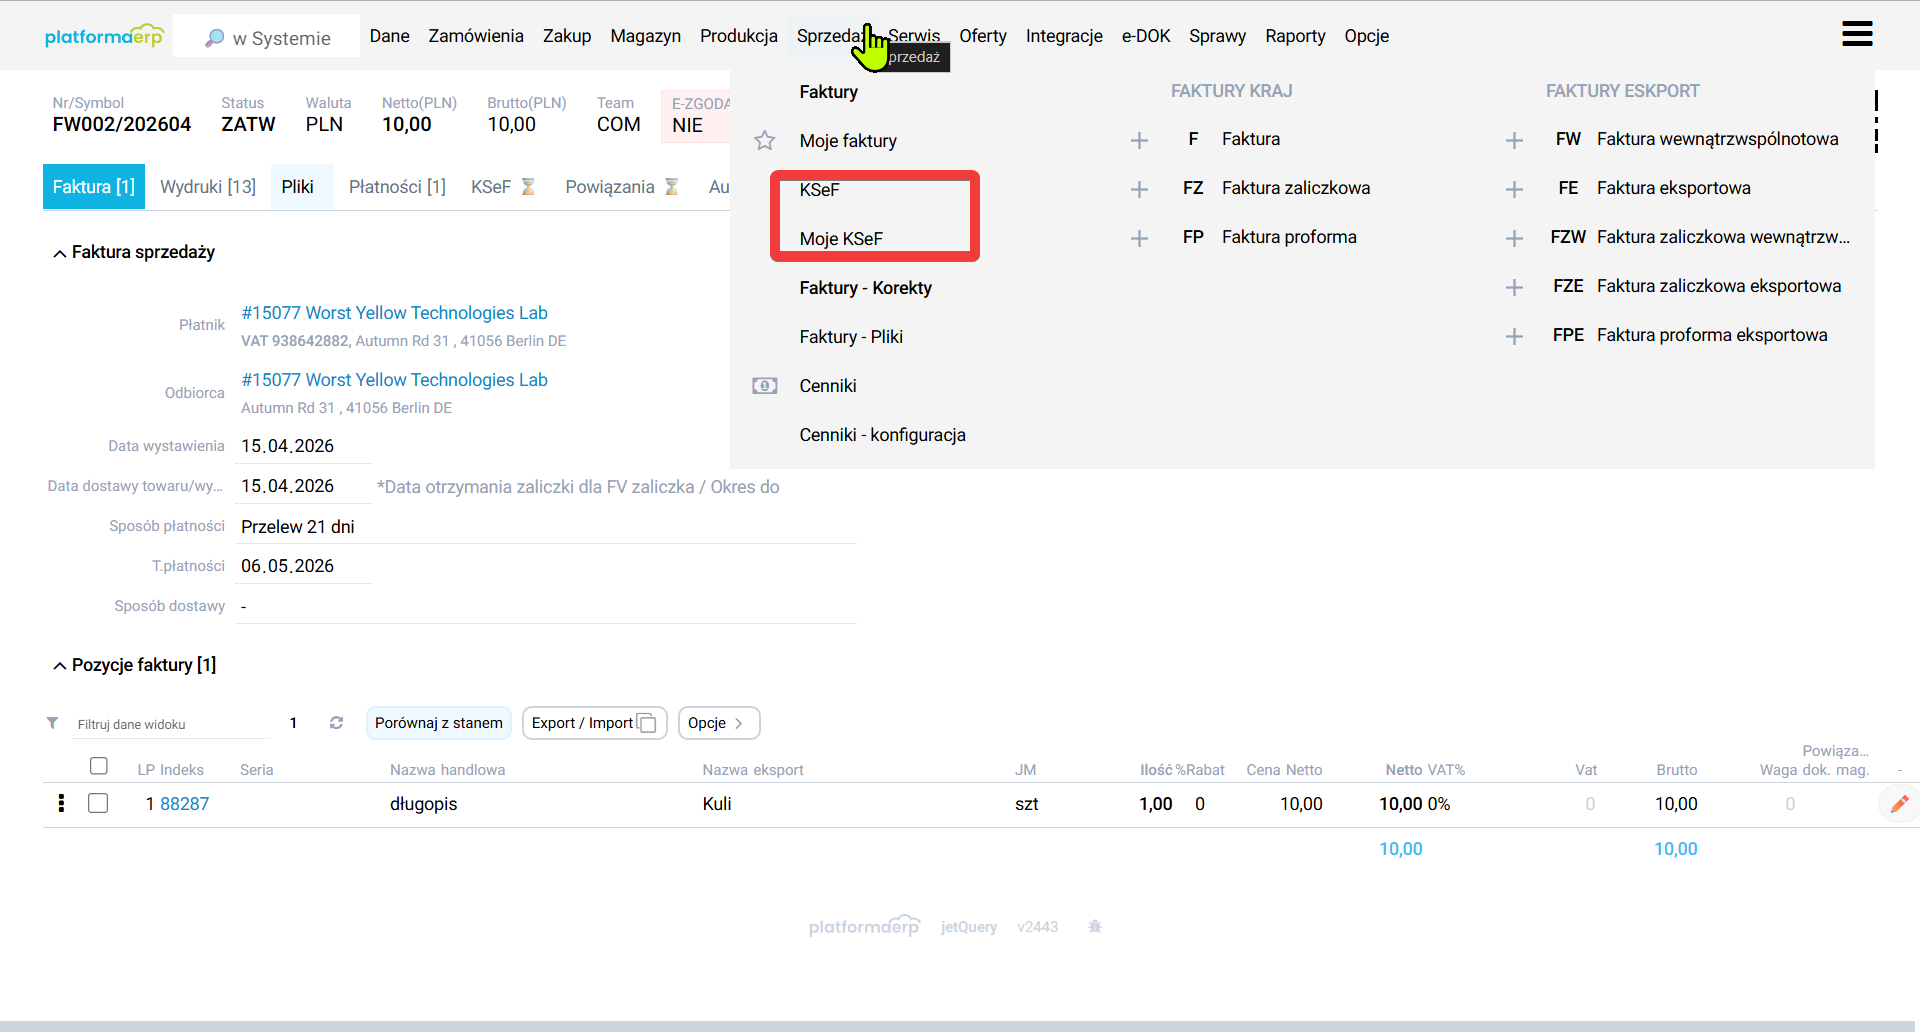Click plus icon next to Faktura zaliczkowa
This screenshot has width=1920, height=1032.
[x=1139, y=189]
